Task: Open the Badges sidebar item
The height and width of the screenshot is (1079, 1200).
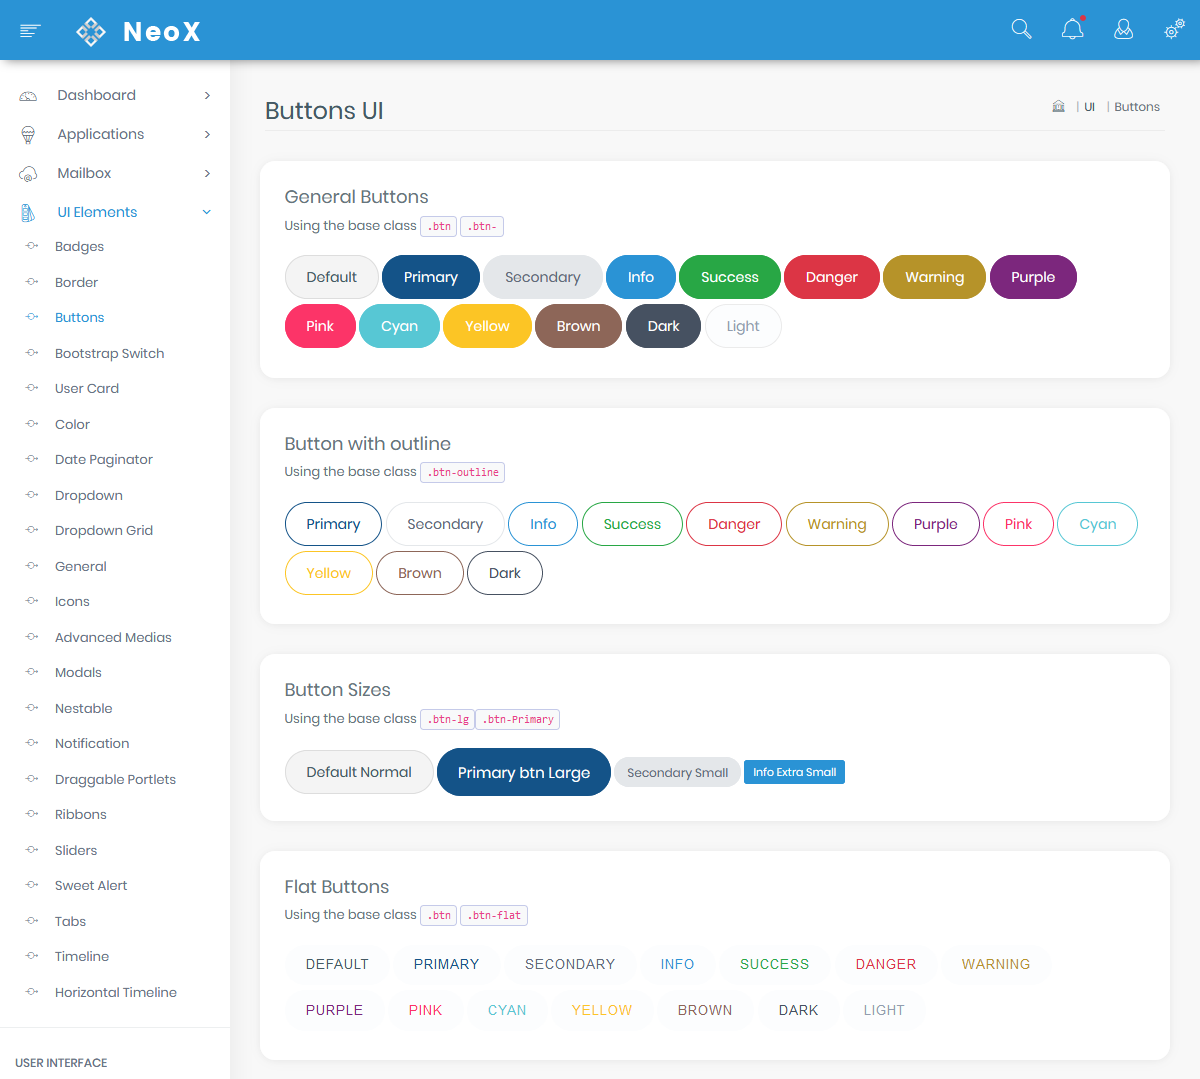Action: (79, 247)
